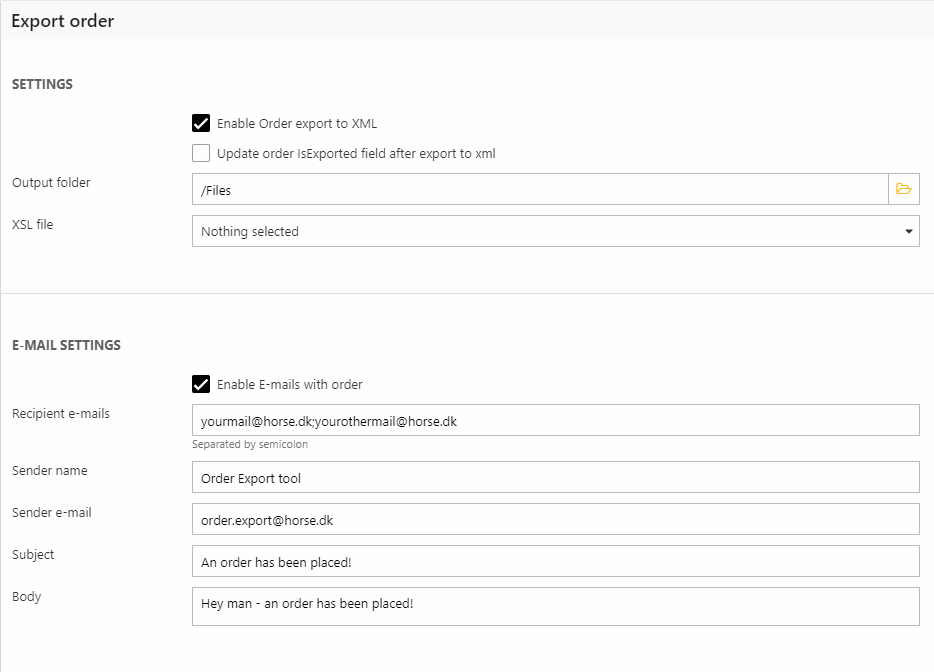Disable Enable Order export to XML checkbox
This screenshot has height=672, width=934.
tap(201, 124)
